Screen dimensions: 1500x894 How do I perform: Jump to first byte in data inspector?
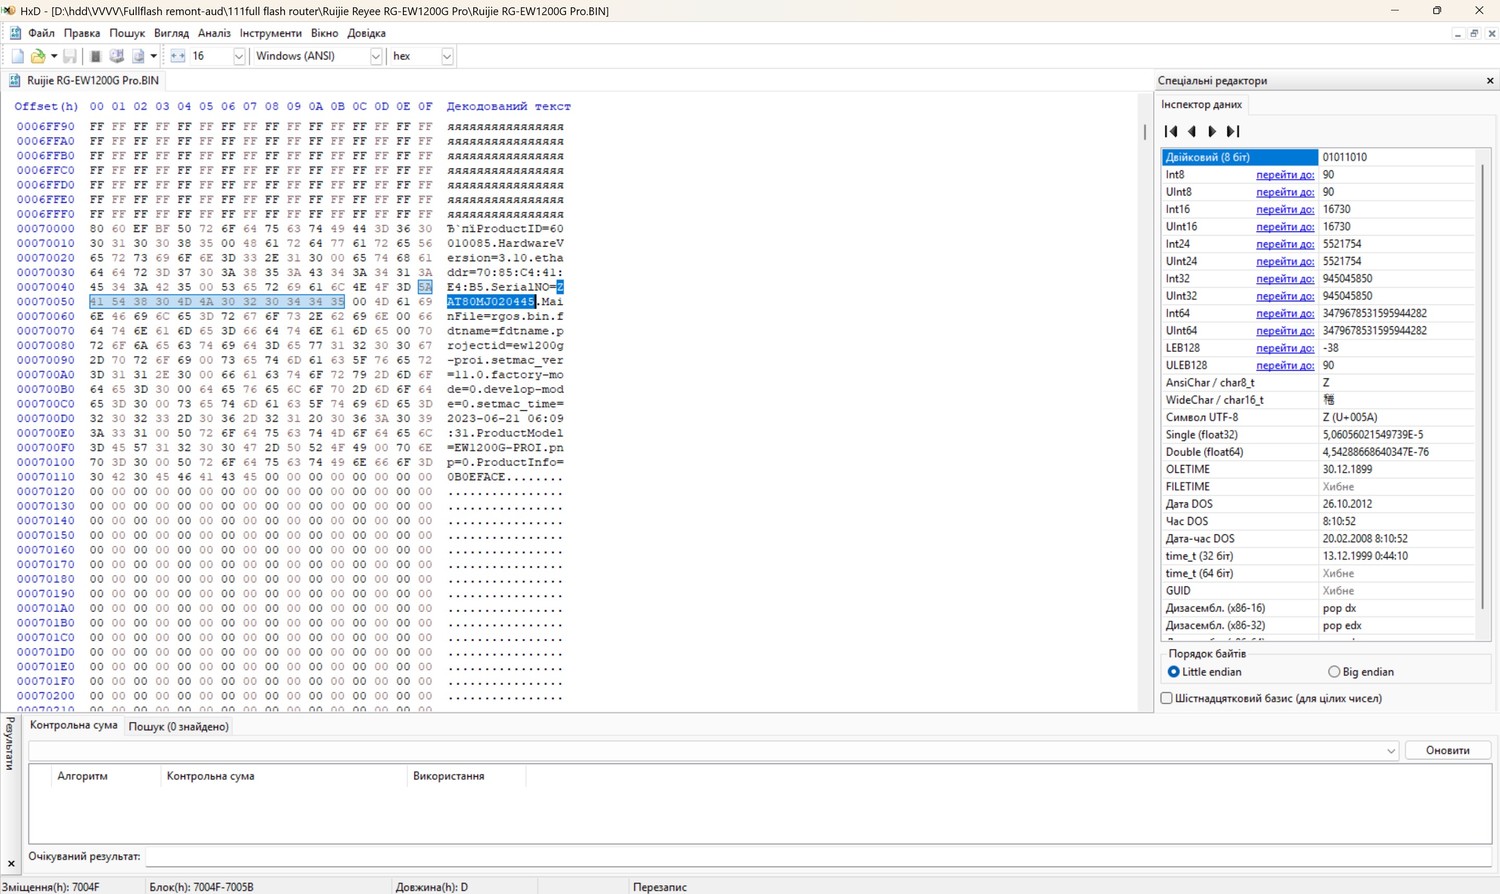coord(1171,131)
